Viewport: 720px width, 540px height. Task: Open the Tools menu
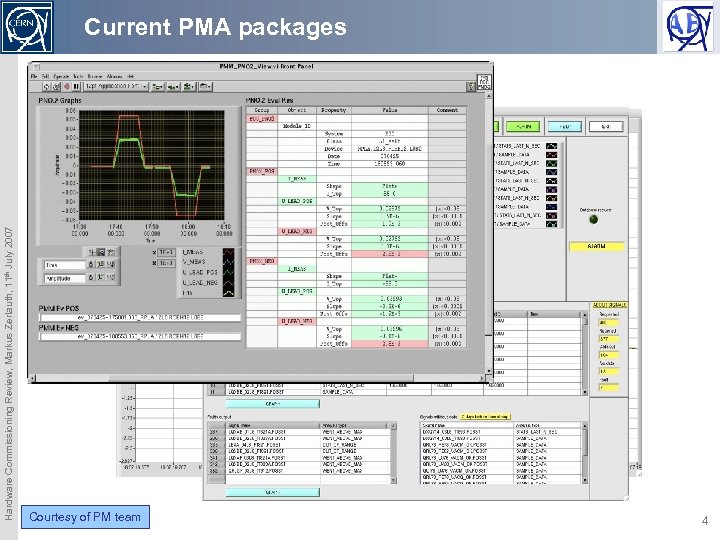point(79,76)
